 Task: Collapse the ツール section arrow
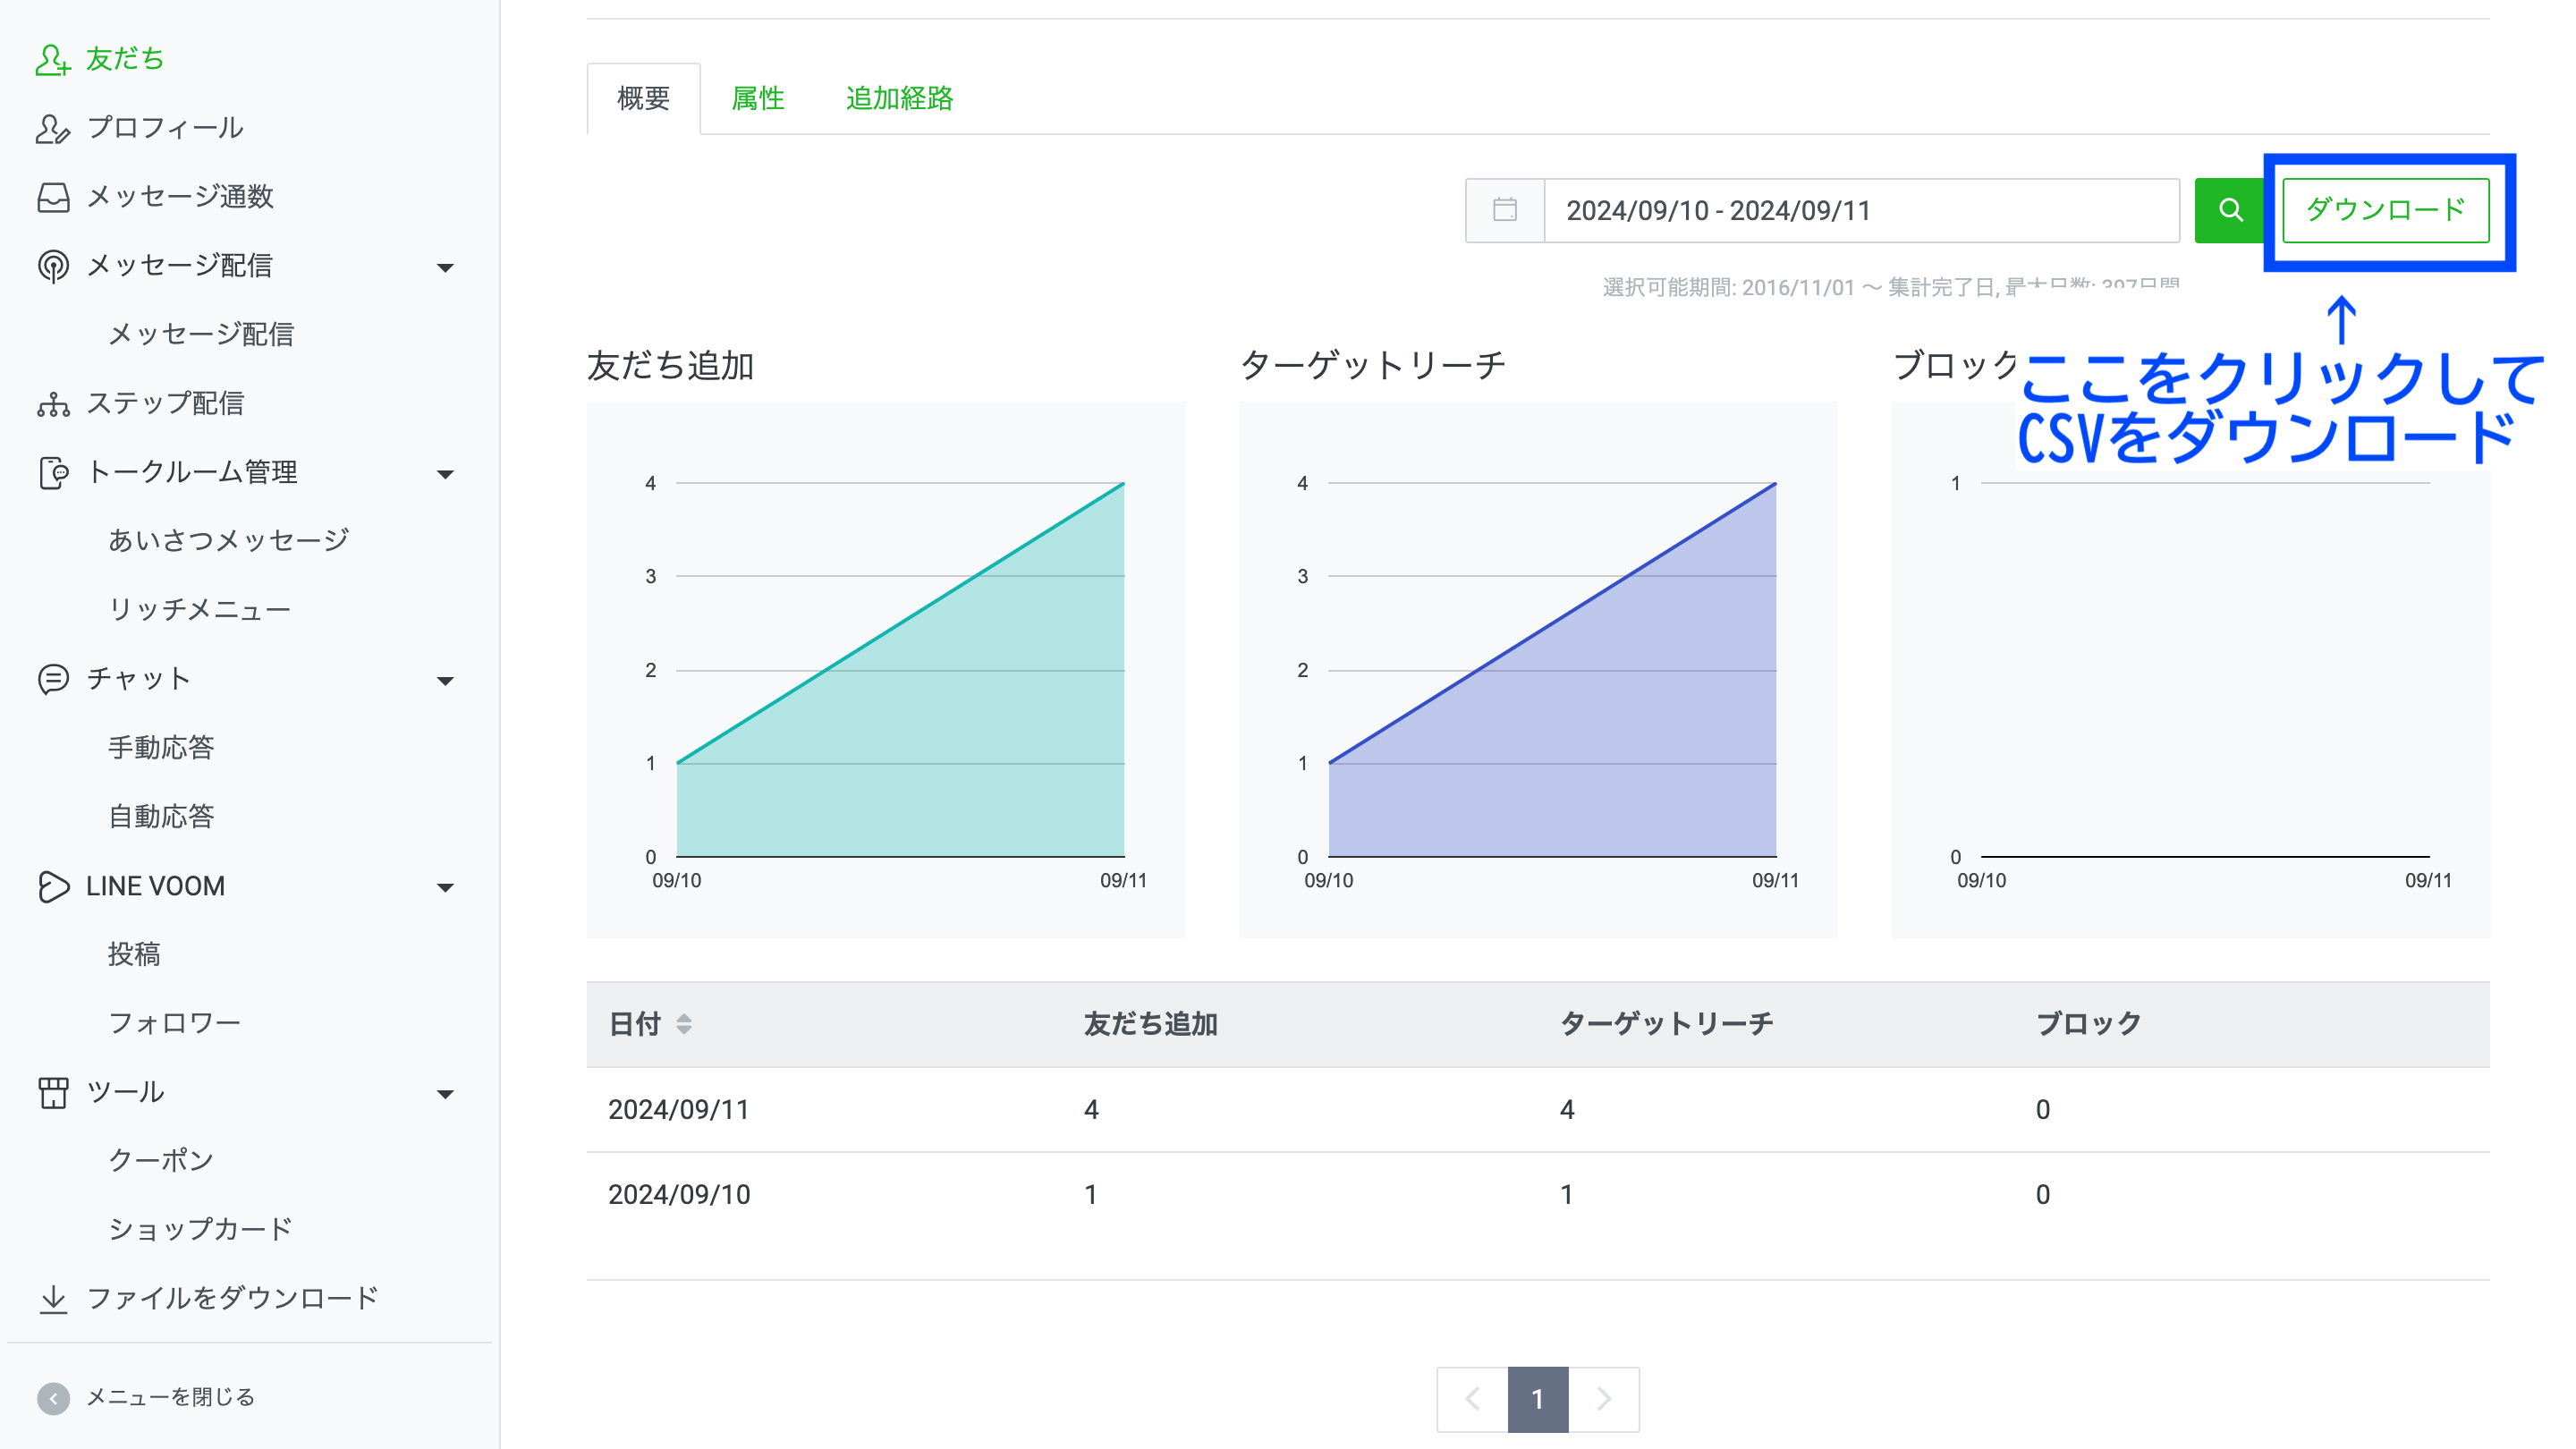[x=446, y=1094]
